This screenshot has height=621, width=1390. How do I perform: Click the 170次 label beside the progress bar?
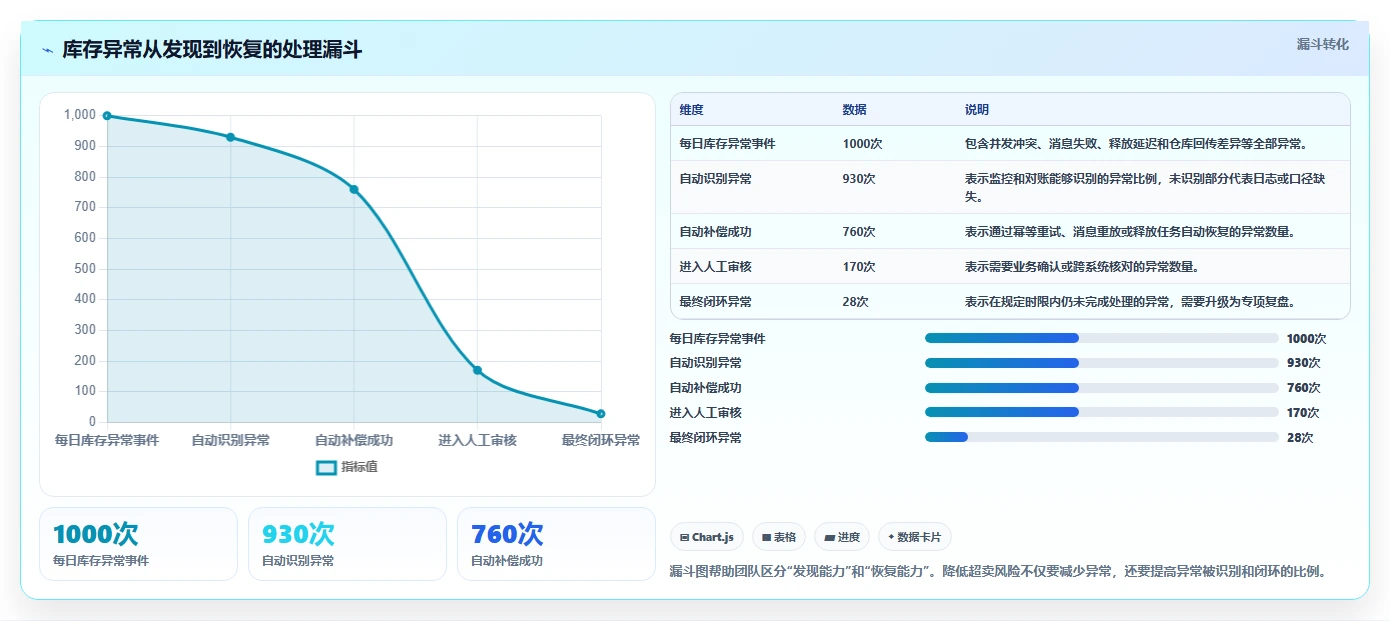tap(1303, 413)
